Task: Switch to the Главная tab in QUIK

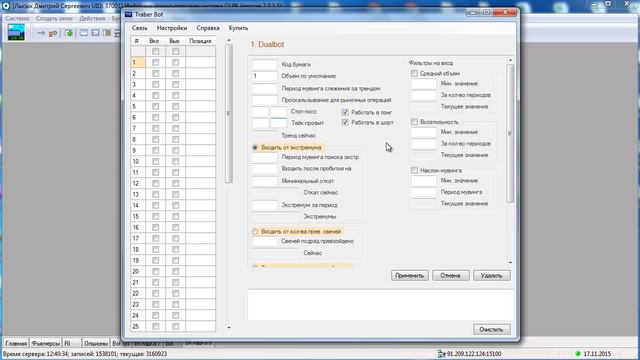Action: [16, 343]
